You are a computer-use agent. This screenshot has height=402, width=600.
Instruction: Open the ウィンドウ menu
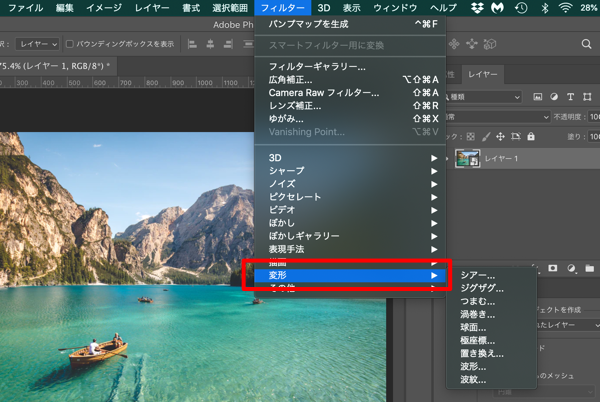pos(395,8)
